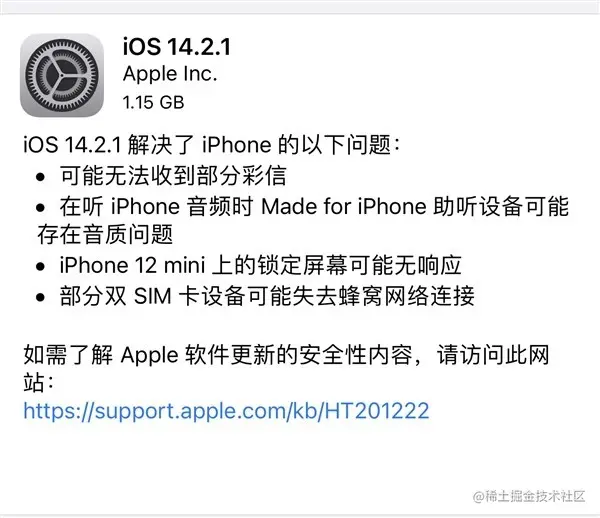Click the 稀土掘金技术社区 watermark
Image resolution: width=600 pixels, height=518 pixels.
[x=529, y=497]
